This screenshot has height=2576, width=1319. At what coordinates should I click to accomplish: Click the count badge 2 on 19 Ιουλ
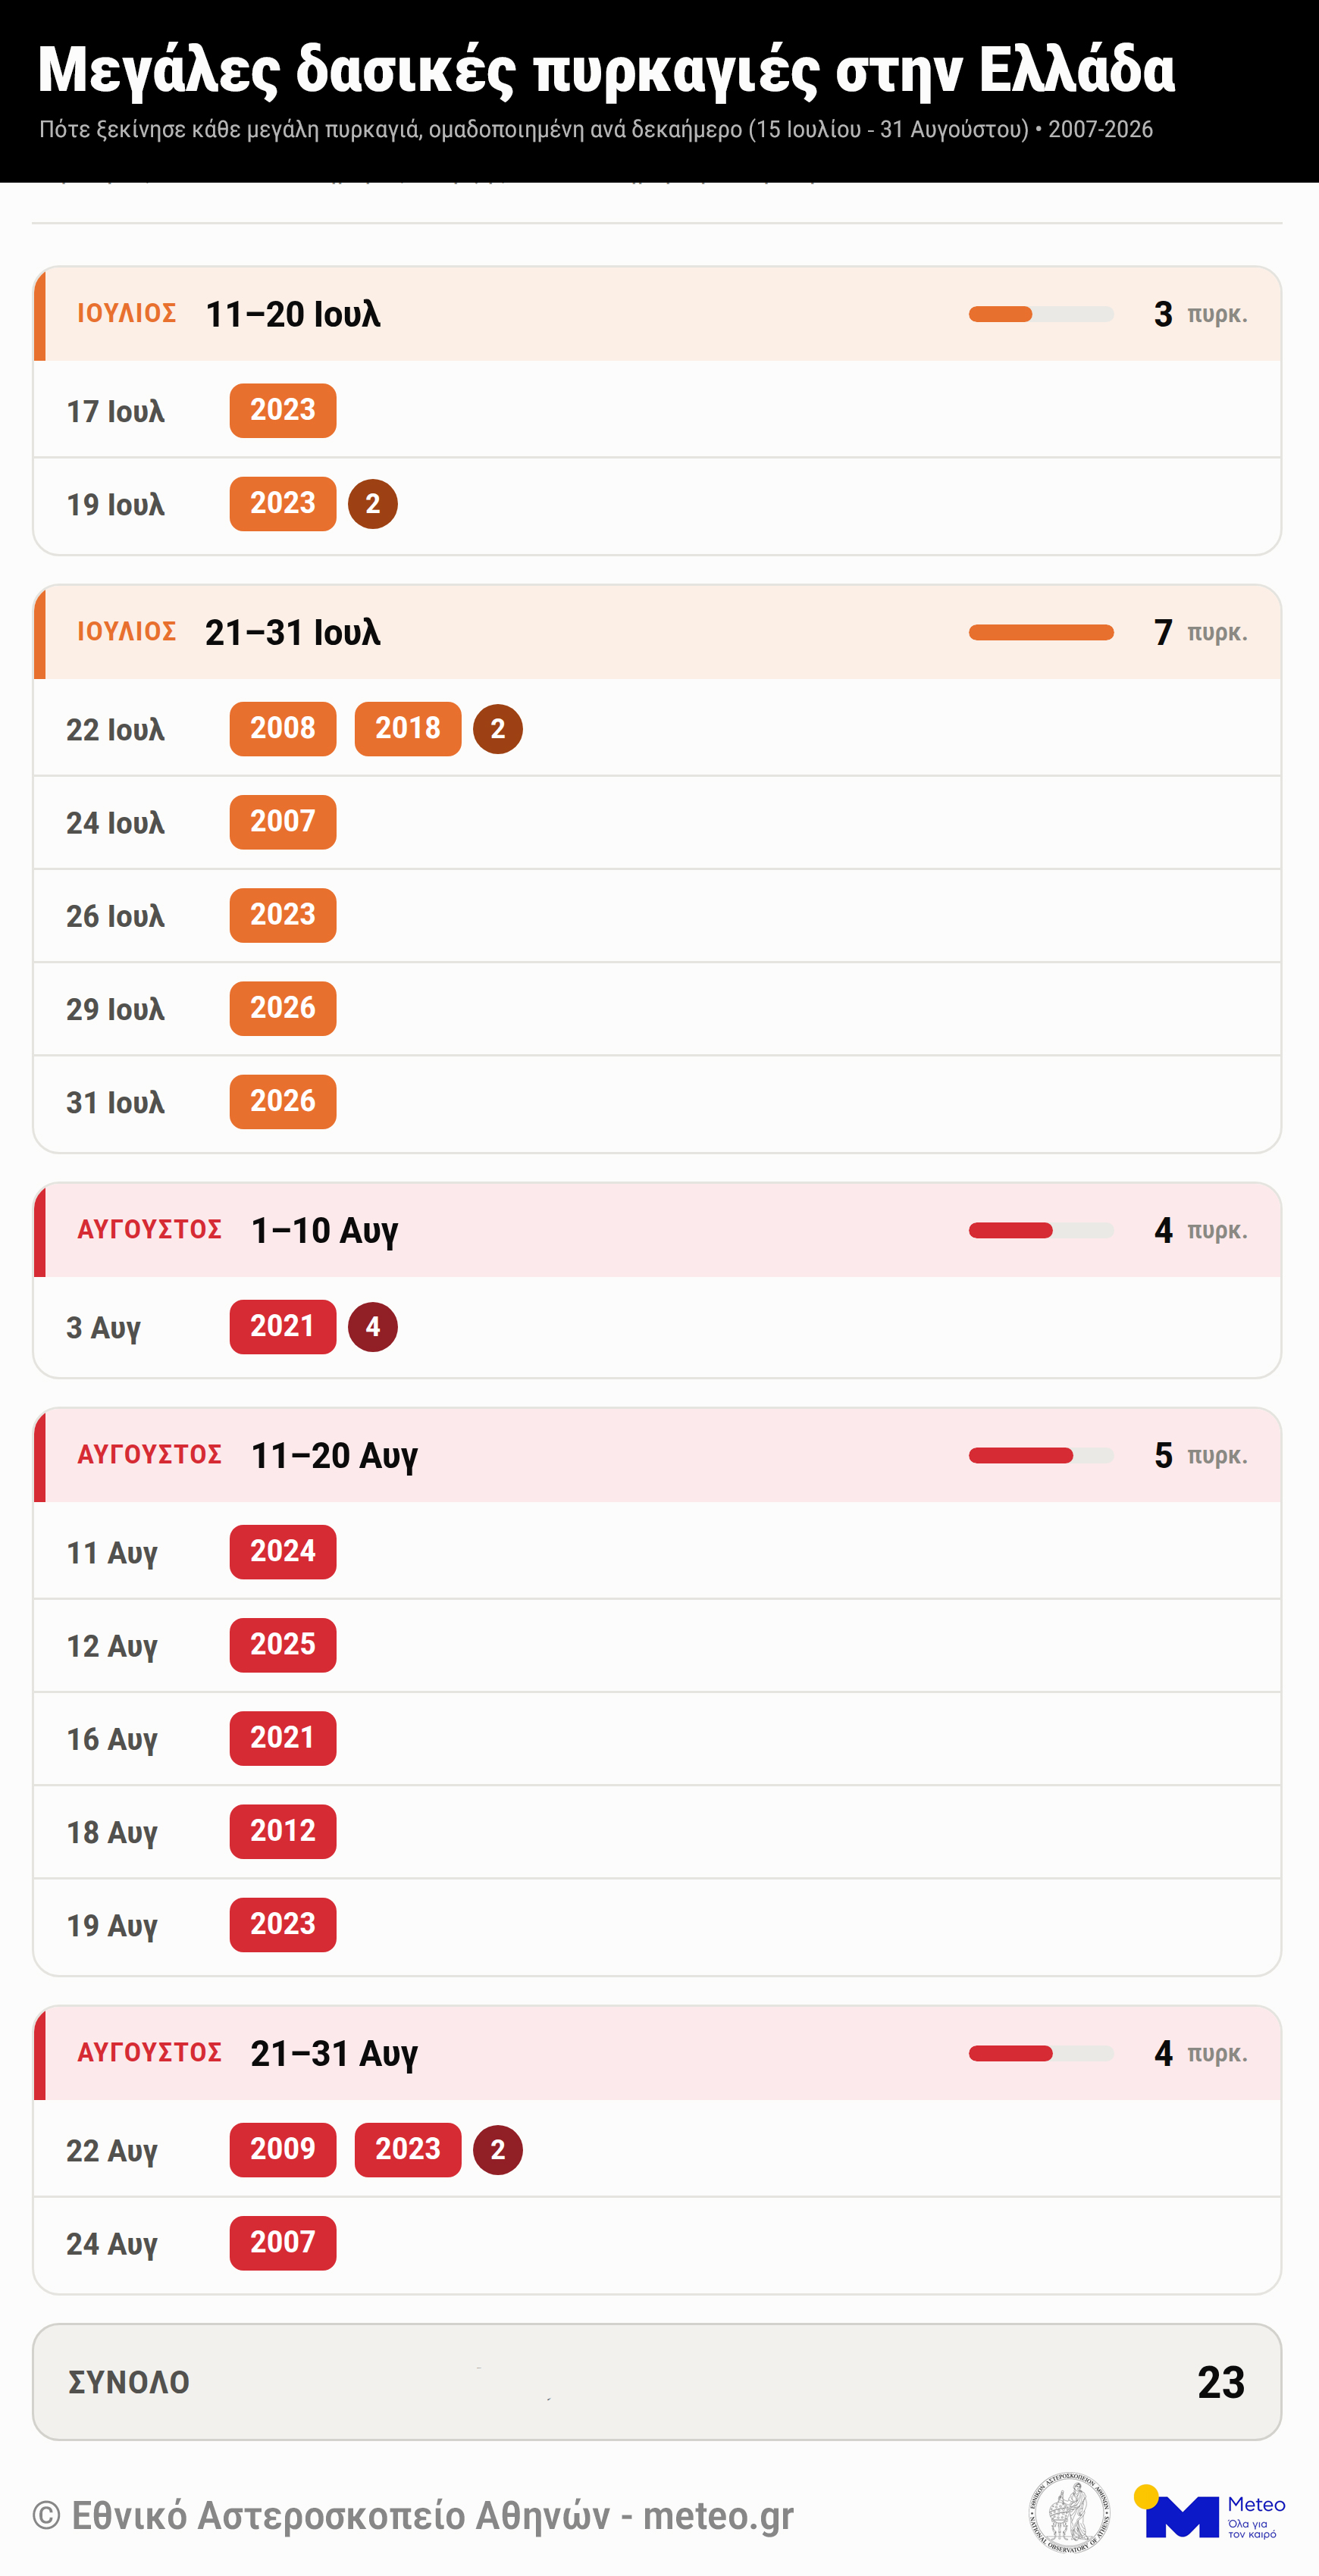click(x=373, y=504)
